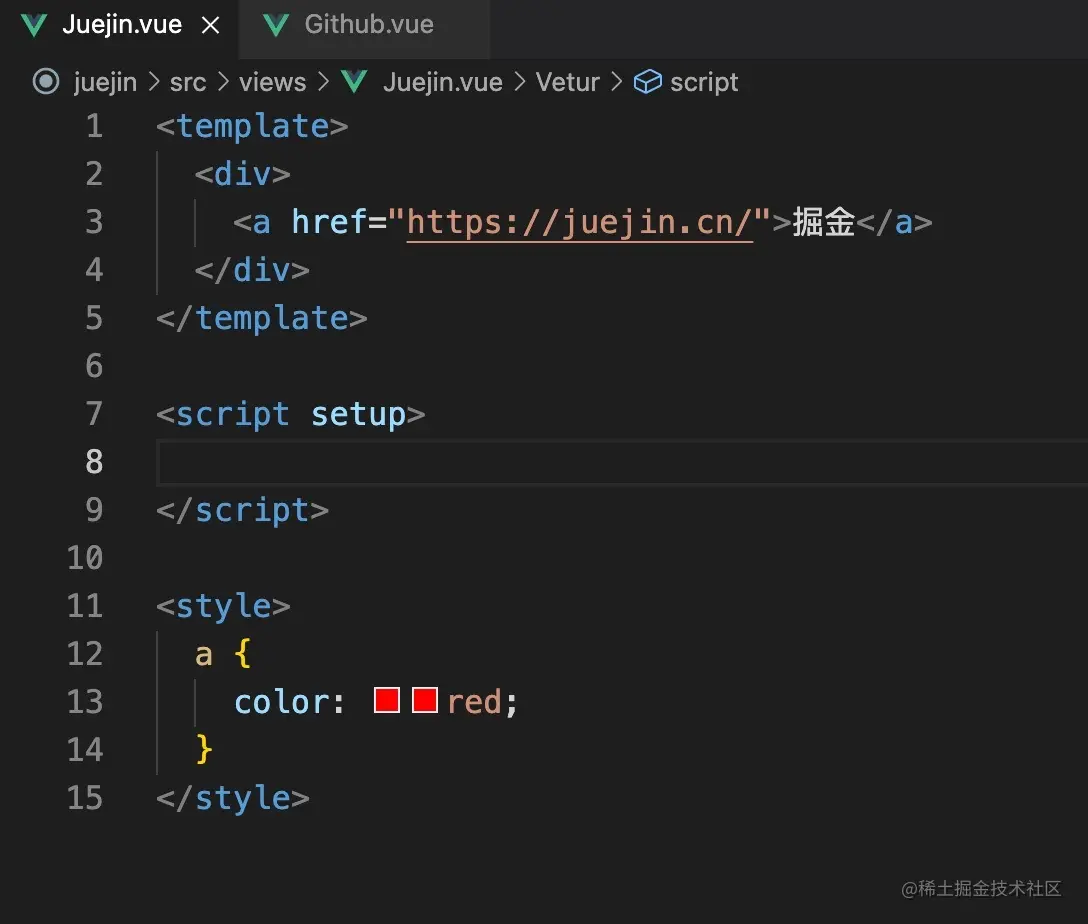The height and width of the screenshot is (924, 1088).
Task: Place the cursor on empty line 8
Action: tap(622, 462)
